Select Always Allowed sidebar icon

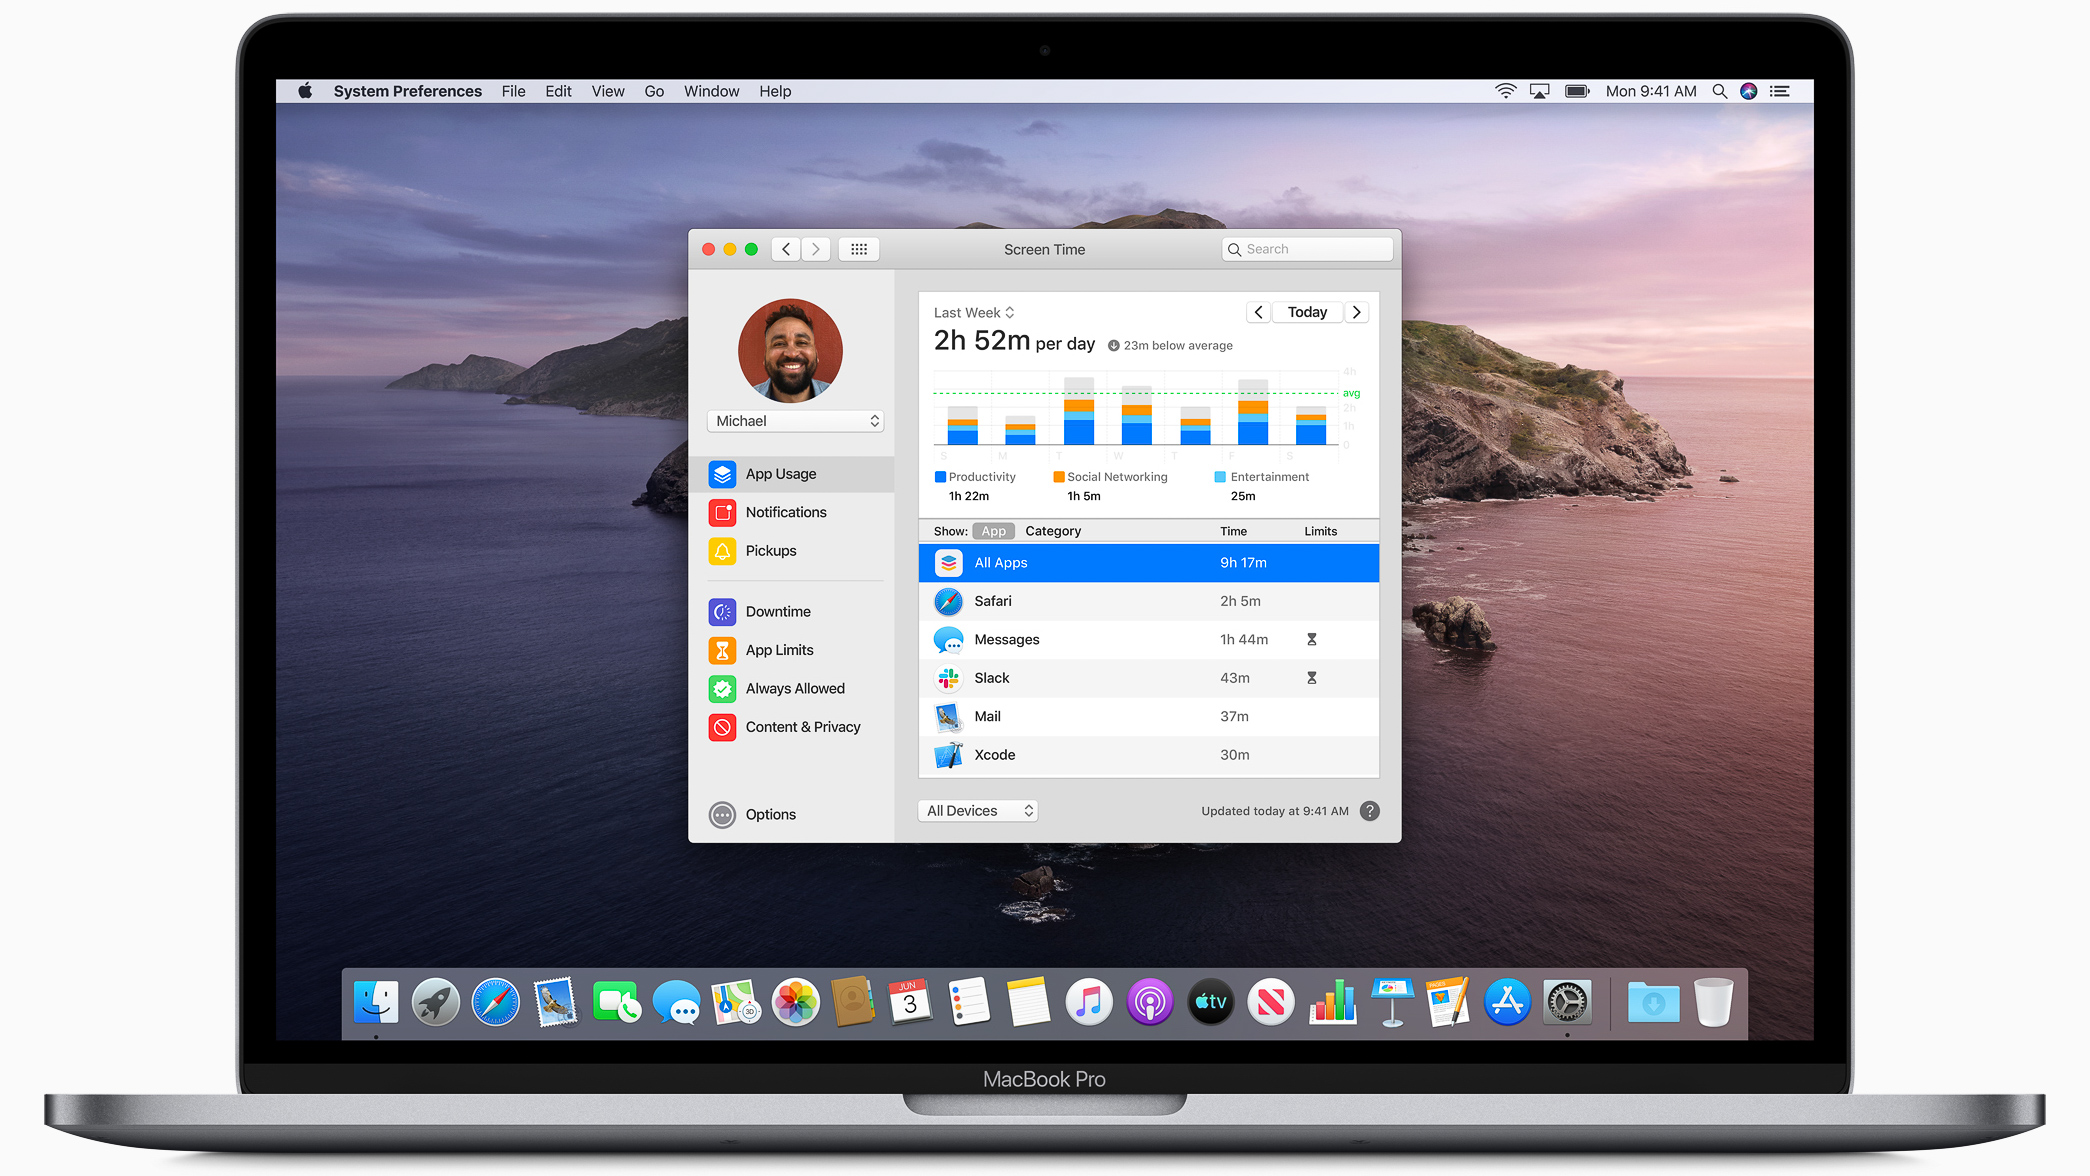[x=723, y=688]
